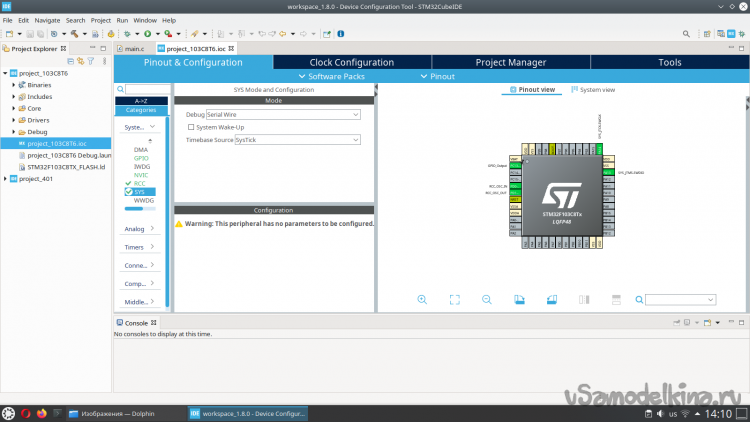
Task: Enable the System Wake-Up checkbox
Action: click(x=191, y=127)
